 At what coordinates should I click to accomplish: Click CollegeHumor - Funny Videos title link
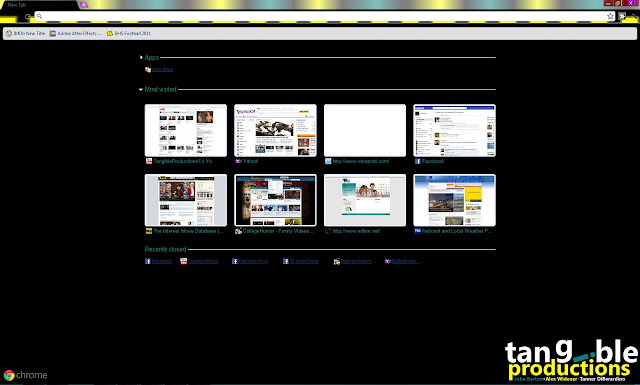point(278,231)
